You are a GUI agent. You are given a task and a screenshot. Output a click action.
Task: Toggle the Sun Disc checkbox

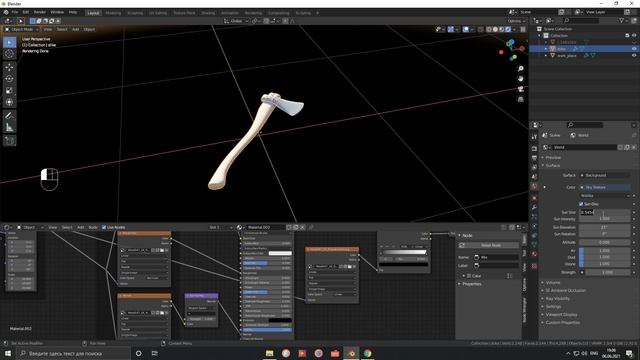[581, 204]
